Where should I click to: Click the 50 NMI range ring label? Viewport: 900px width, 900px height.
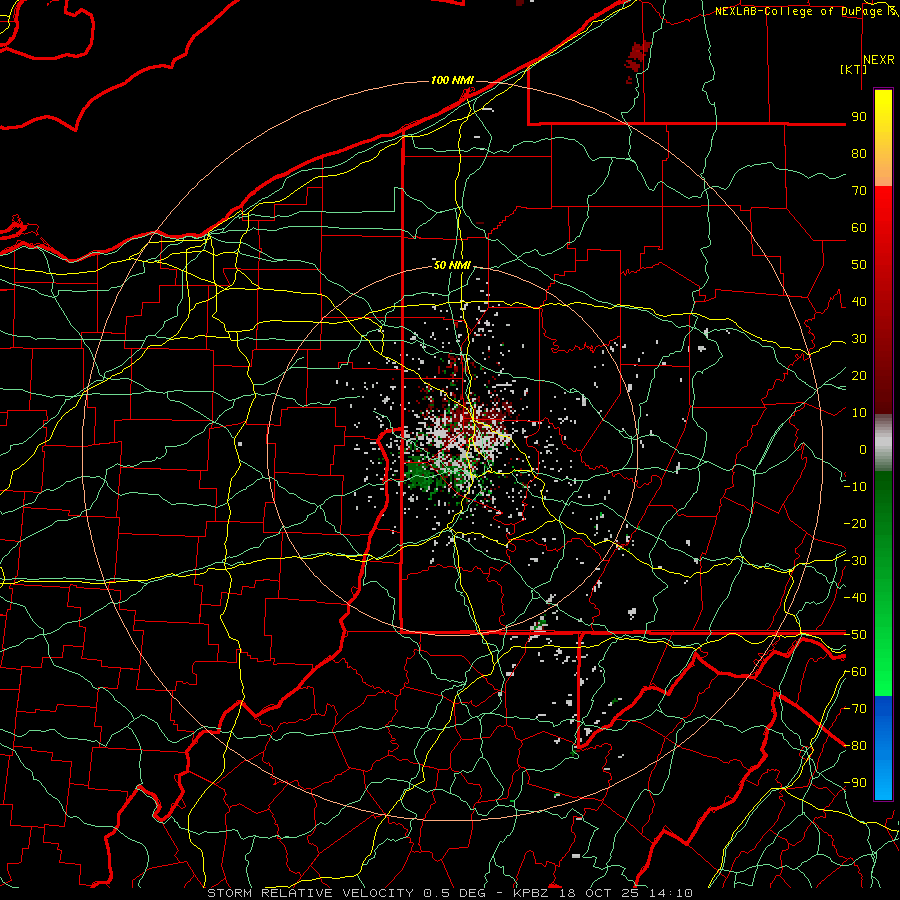[x=452, y=265]
